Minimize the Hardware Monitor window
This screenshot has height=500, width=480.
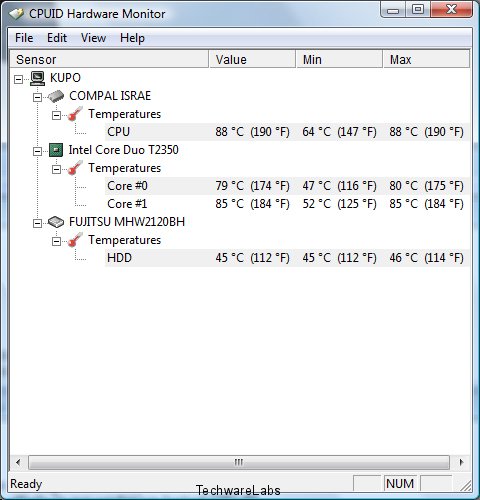(393, 10)
